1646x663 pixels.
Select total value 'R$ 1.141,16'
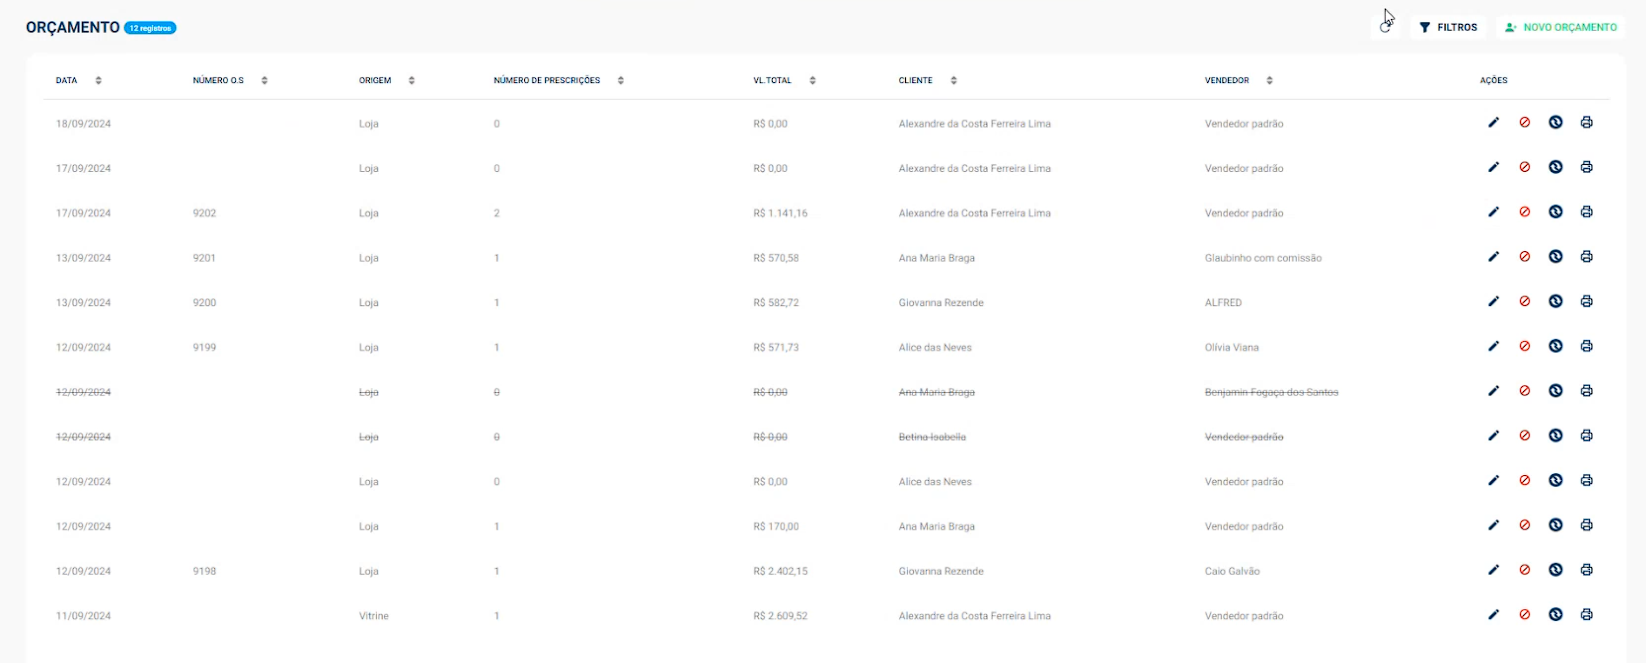tap(780, 213)
